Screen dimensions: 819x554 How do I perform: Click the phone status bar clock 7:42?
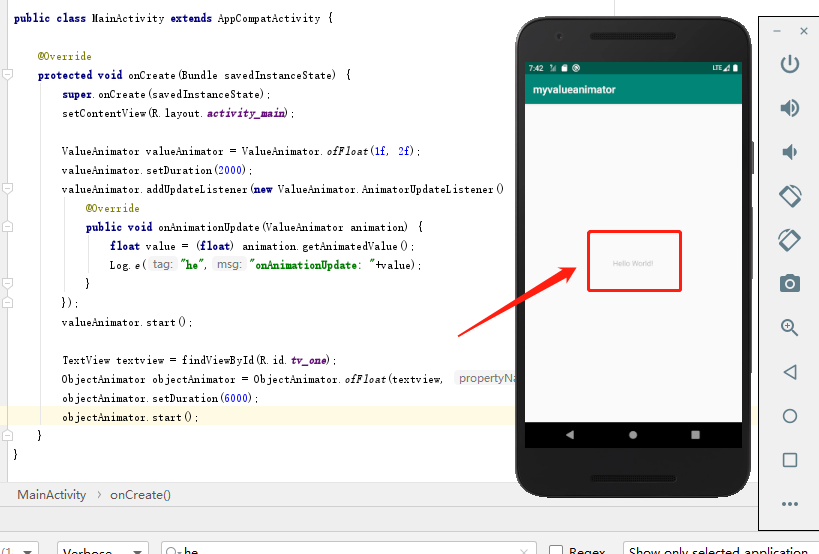click(x=536, y=68)
